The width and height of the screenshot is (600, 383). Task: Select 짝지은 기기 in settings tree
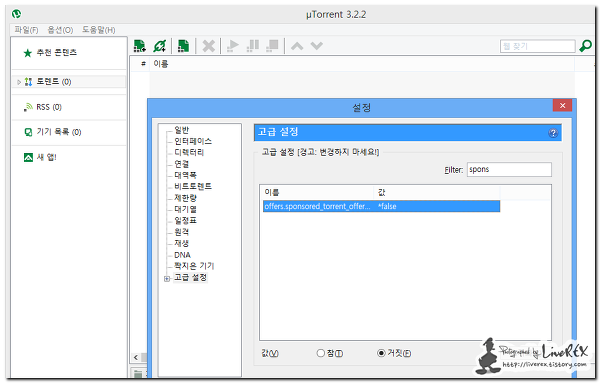194,266
